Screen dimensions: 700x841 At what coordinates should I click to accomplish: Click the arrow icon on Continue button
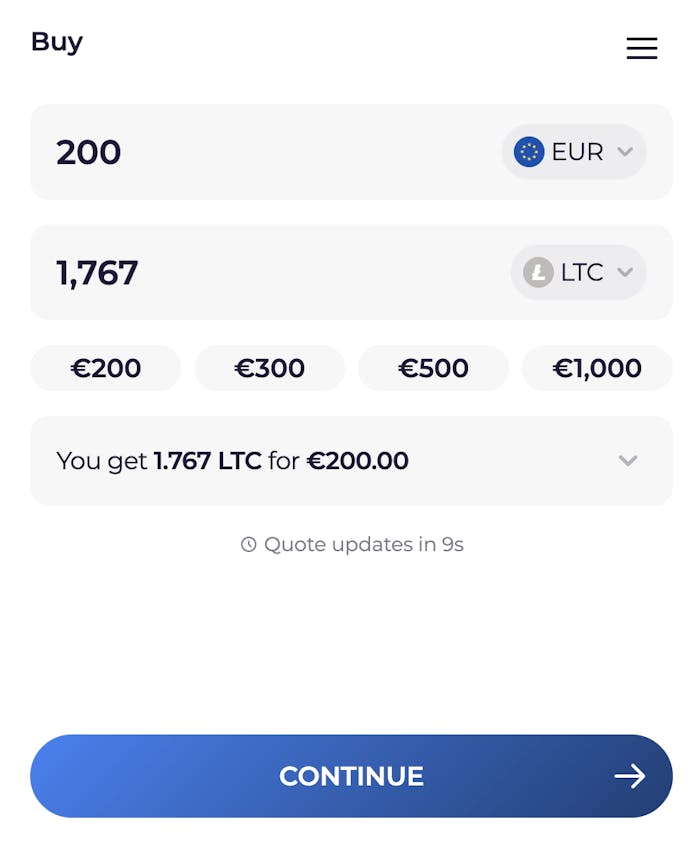point(629,776)
